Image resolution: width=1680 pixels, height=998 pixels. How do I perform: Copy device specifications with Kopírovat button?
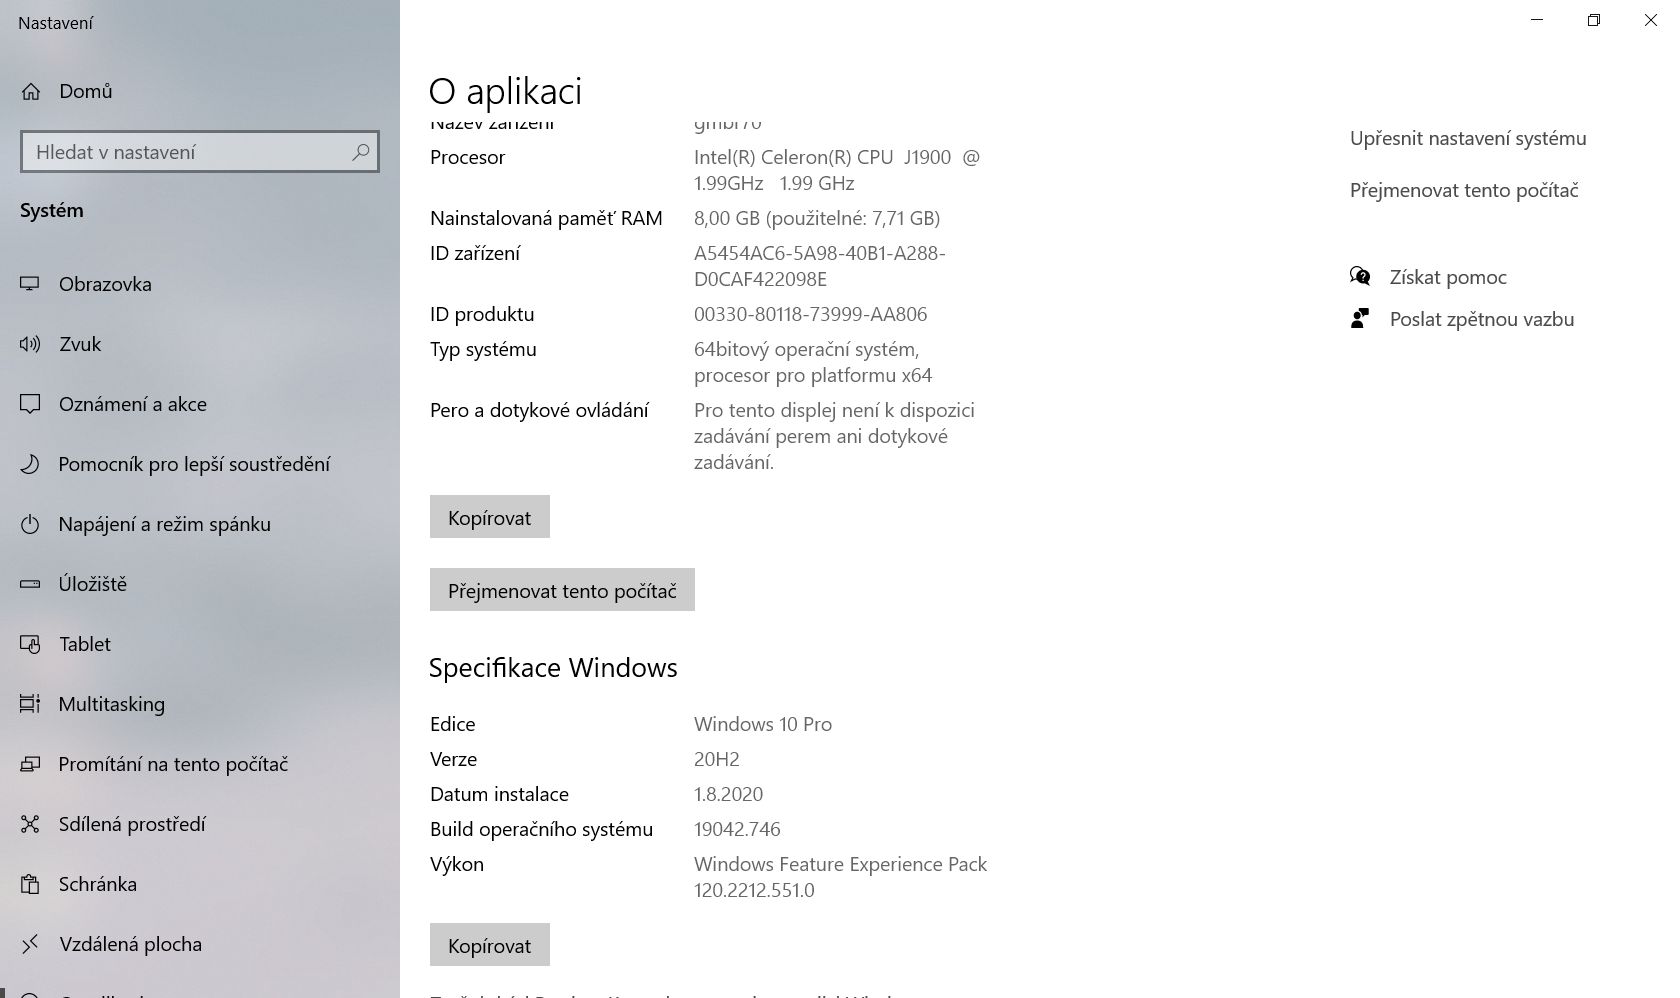click(490, 517)
